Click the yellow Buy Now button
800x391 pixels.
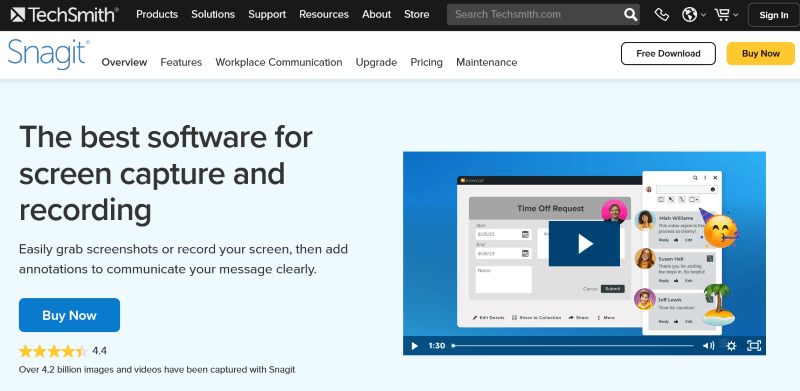[x=761, y=54]
